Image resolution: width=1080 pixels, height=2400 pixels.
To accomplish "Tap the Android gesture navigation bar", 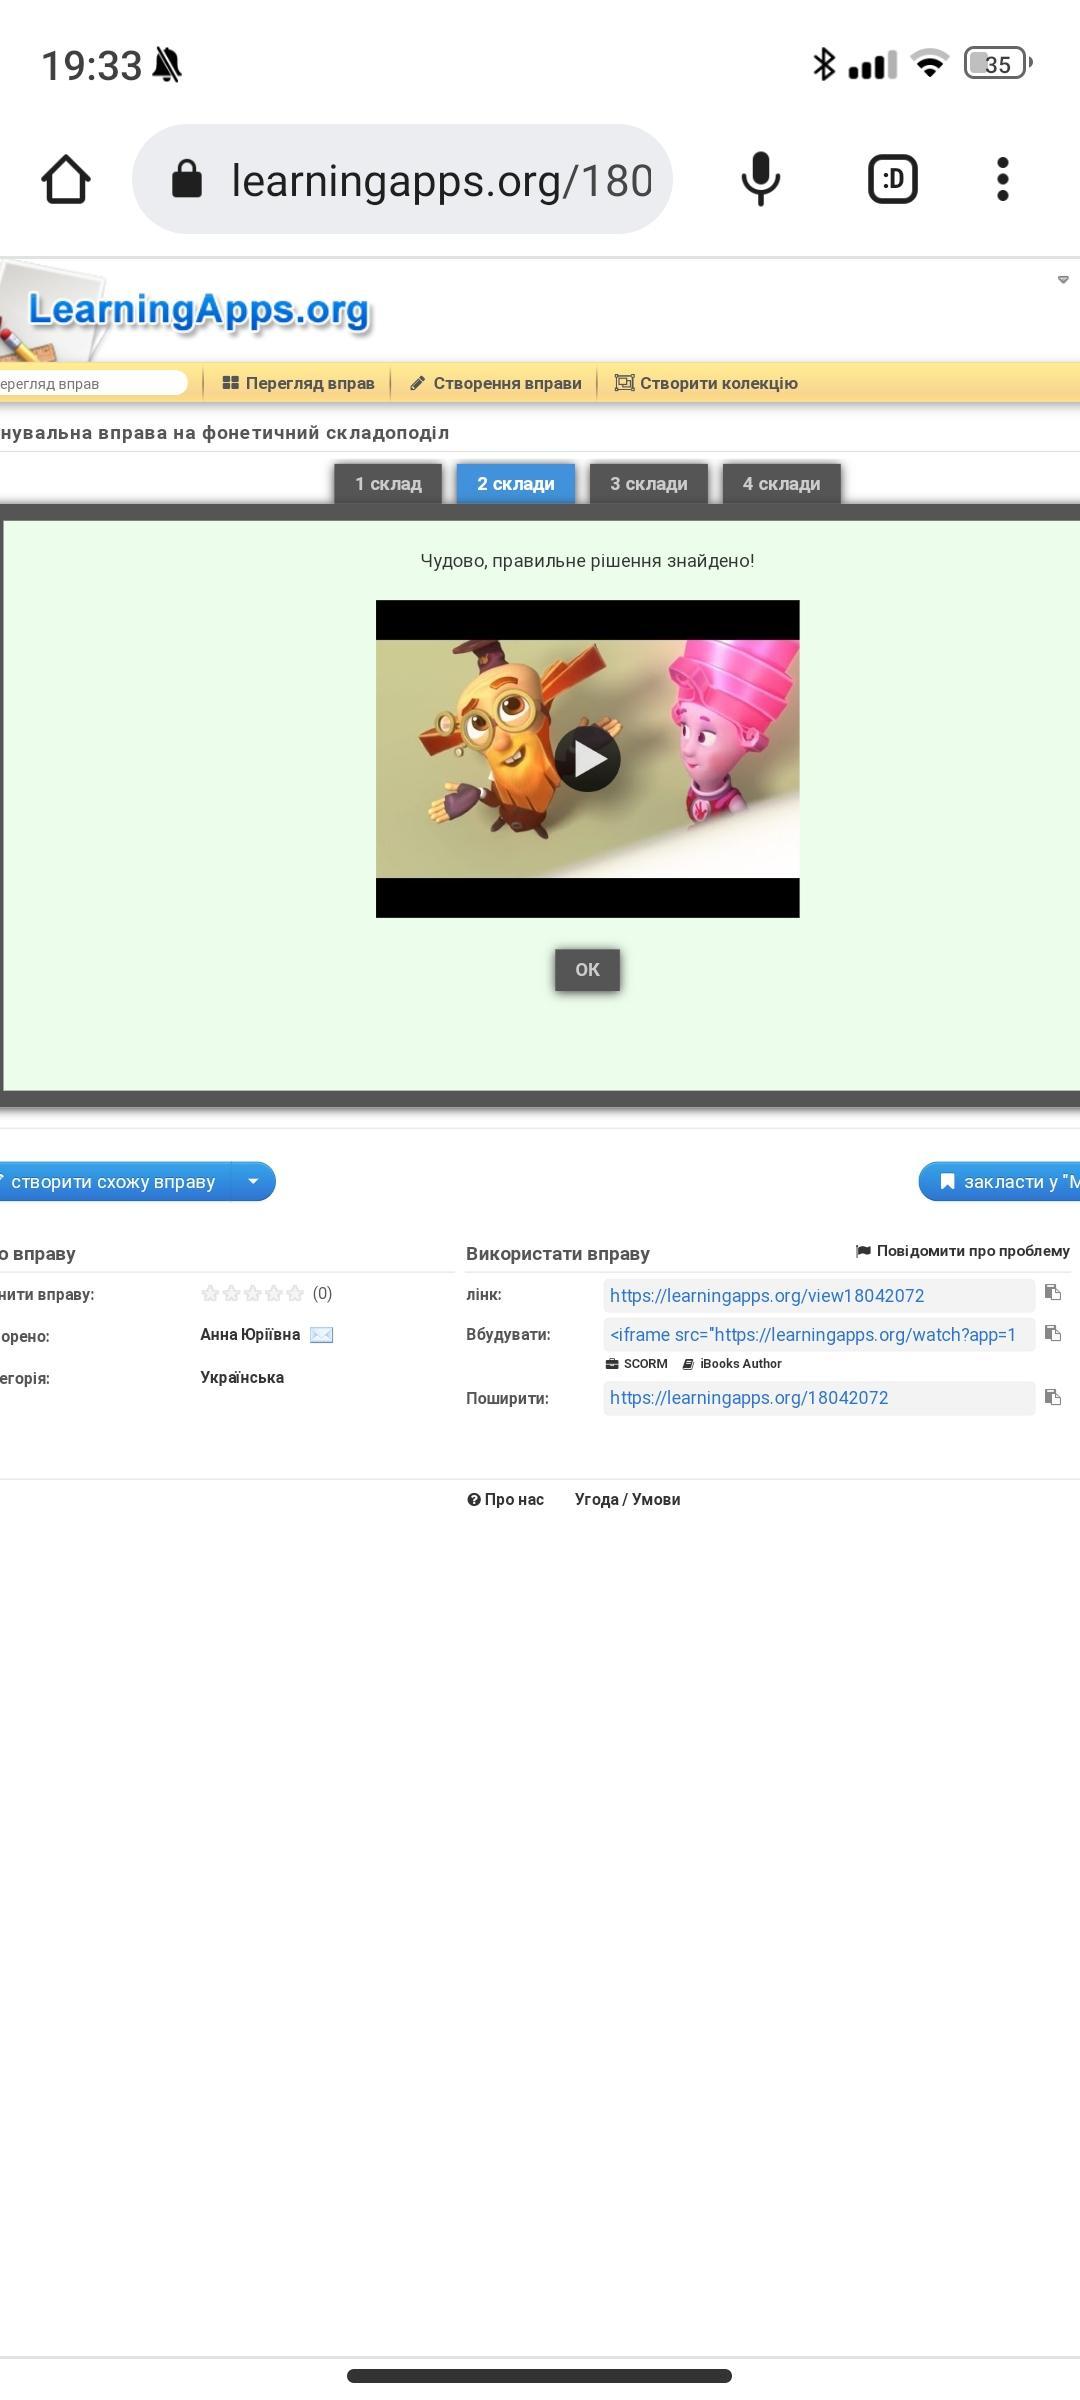I will (540, 2376).
